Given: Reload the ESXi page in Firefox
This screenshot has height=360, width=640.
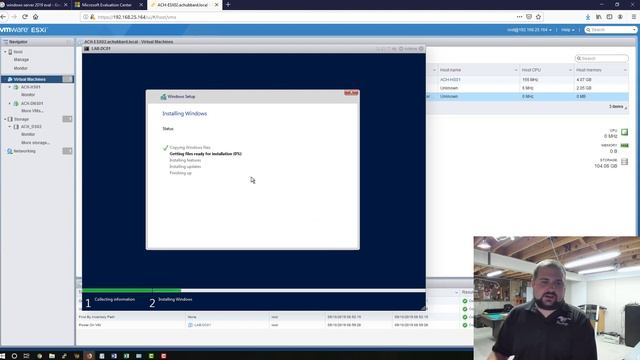Looking at the screenshot, I should [25, 17].
